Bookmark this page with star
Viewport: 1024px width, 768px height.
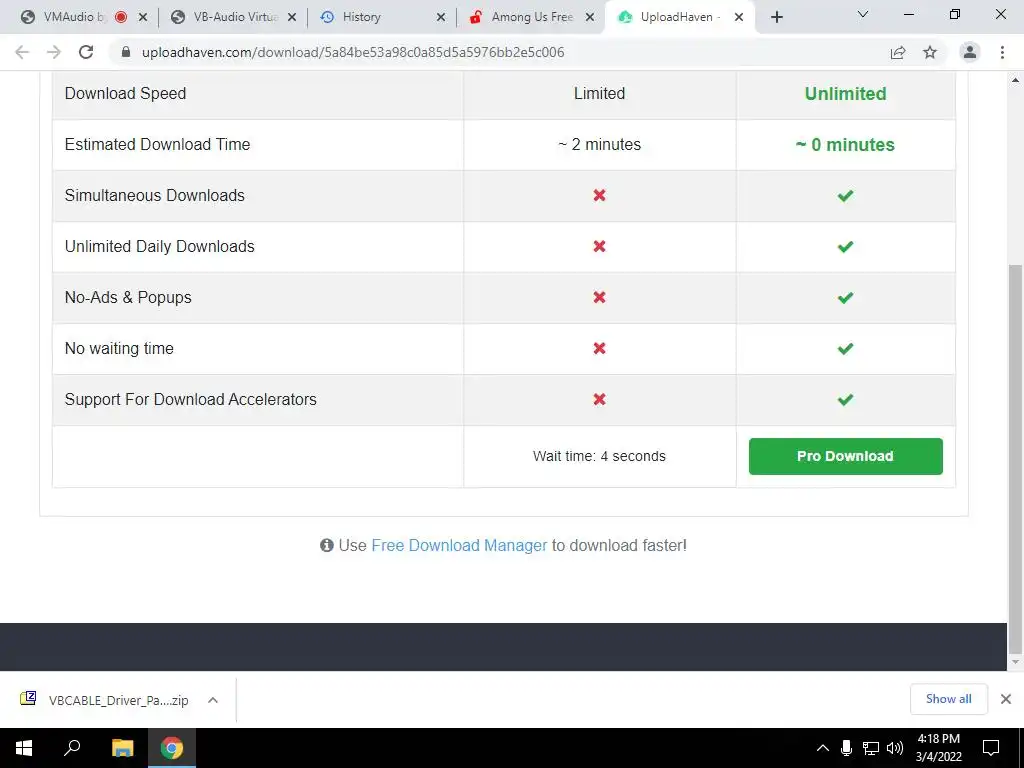point(930,52)
